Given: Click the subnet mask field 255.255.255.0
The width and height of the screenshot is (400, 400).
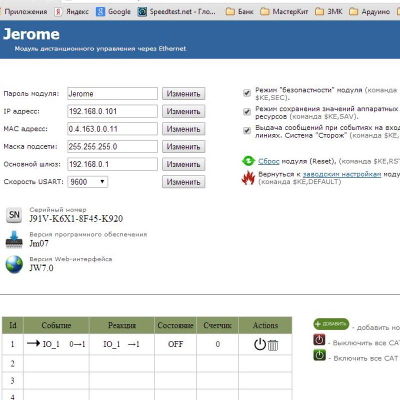Looking at the screenshot, I should [112, 147].
